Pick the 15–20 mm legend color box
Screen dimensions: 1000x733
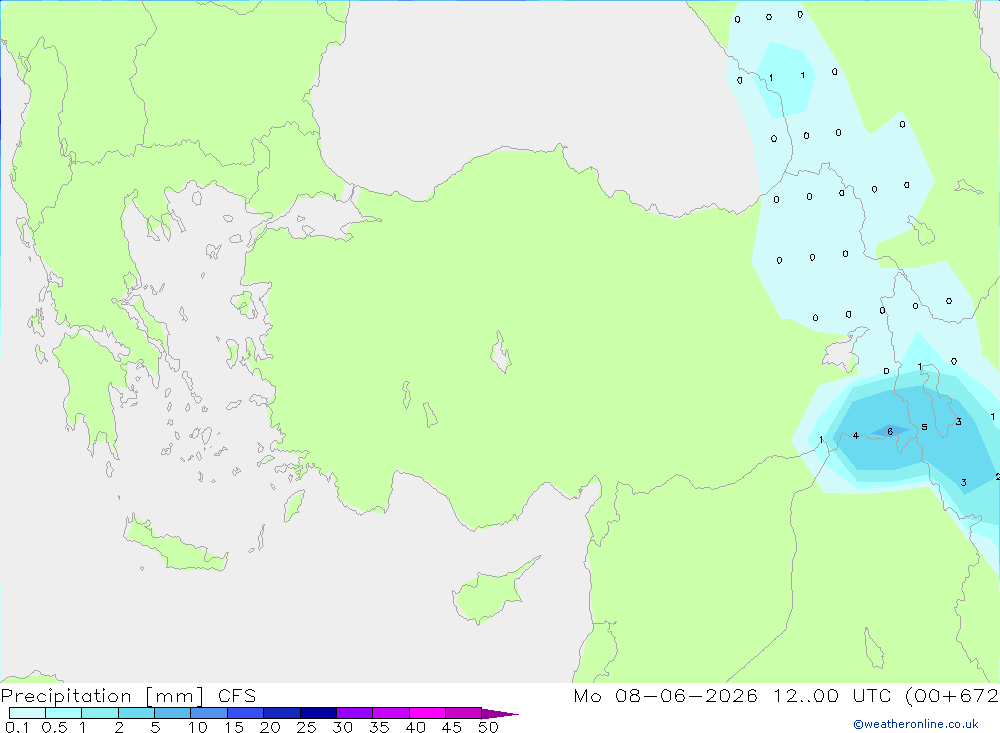point(246,713)
